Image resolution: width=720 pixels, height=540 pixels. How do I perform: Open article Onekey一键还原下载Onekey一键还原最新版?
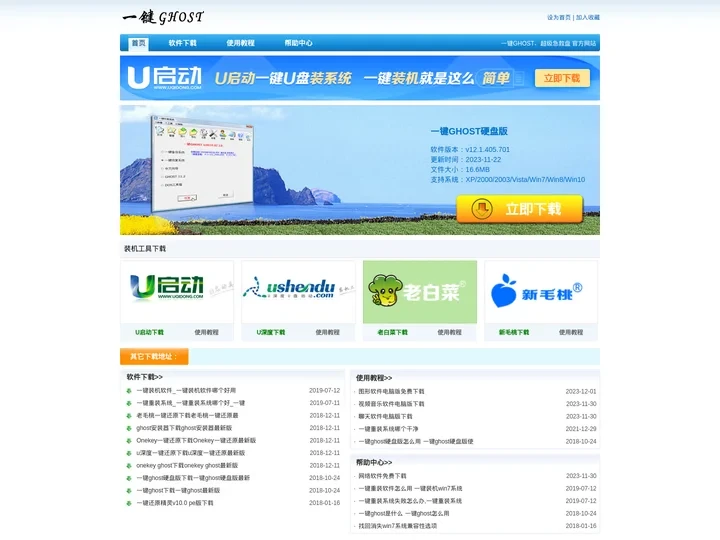(x=196, y=440)
